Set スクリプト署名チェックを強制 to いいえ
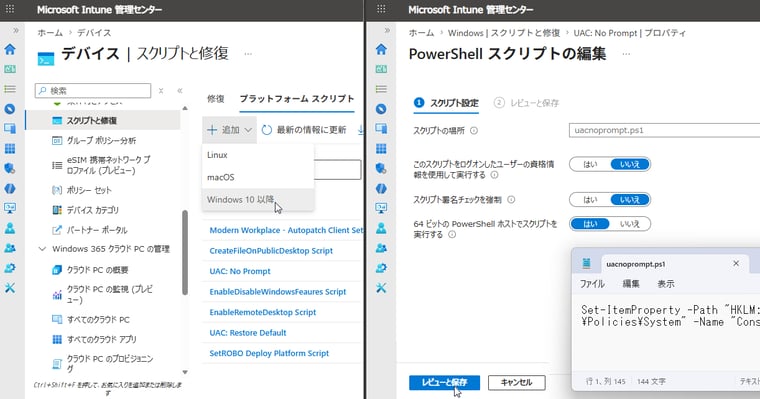Screen dimensions: 760x399 pos(630,199)
